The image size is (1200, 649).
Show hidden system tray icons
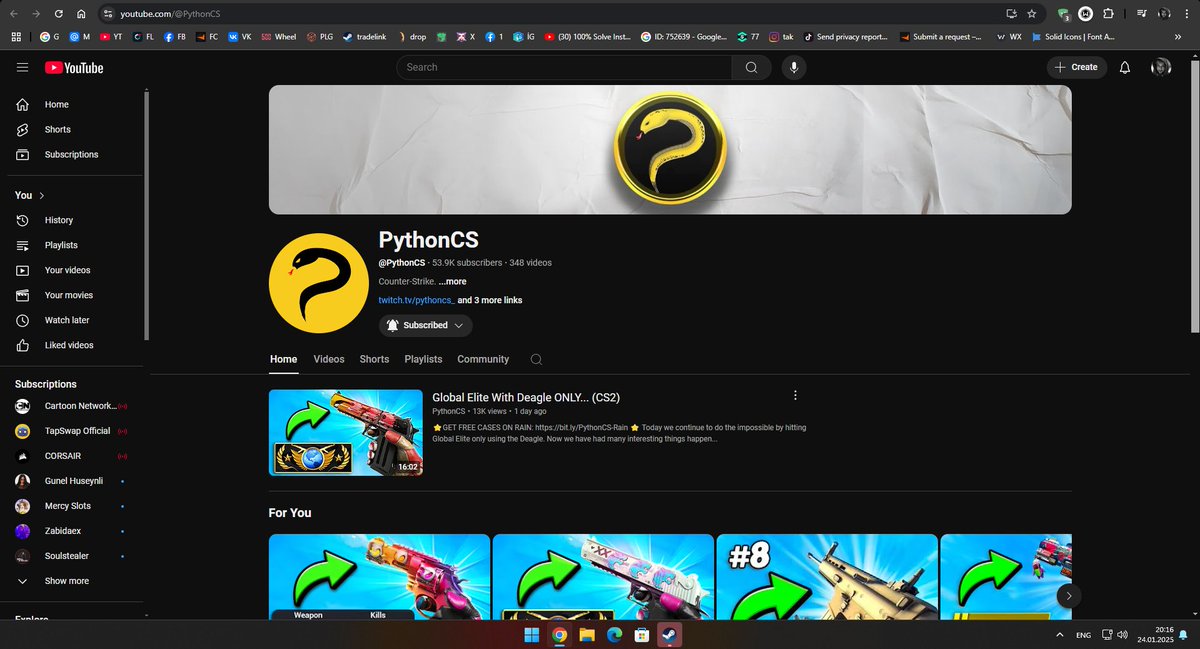click(x=1060, y=635)
